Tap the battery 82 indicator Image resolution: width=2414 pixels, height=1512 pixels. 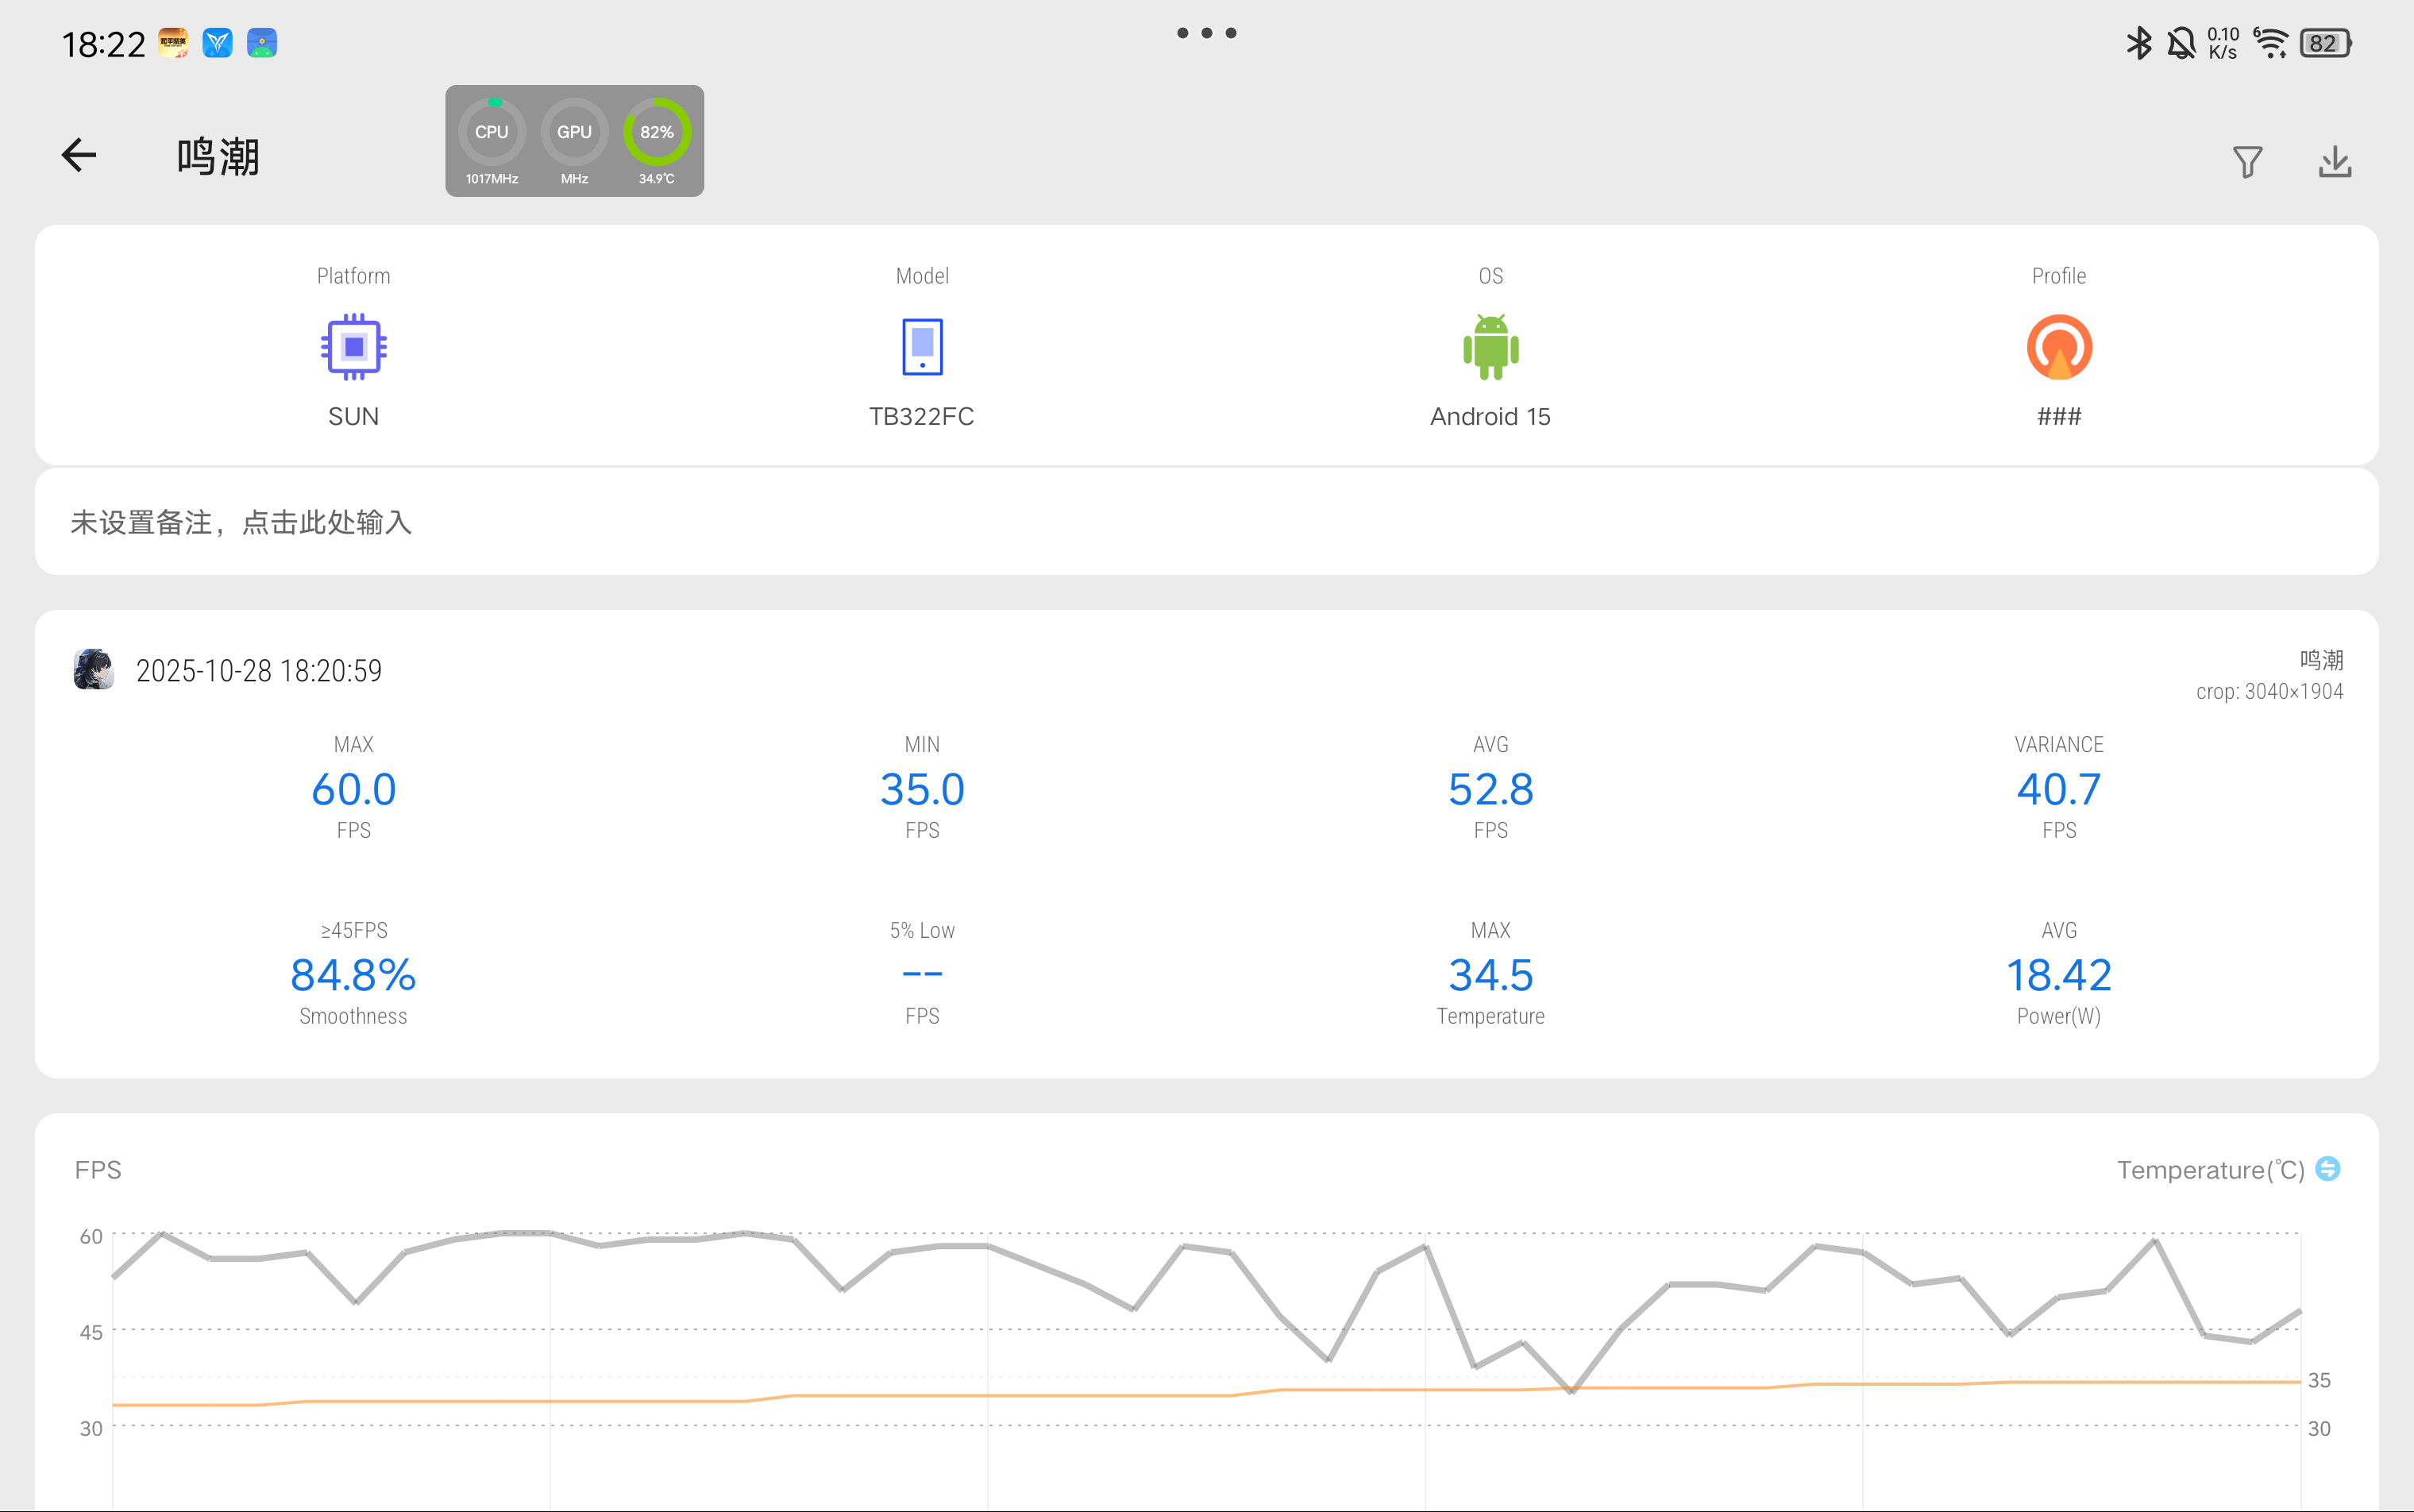[2326, 43]
